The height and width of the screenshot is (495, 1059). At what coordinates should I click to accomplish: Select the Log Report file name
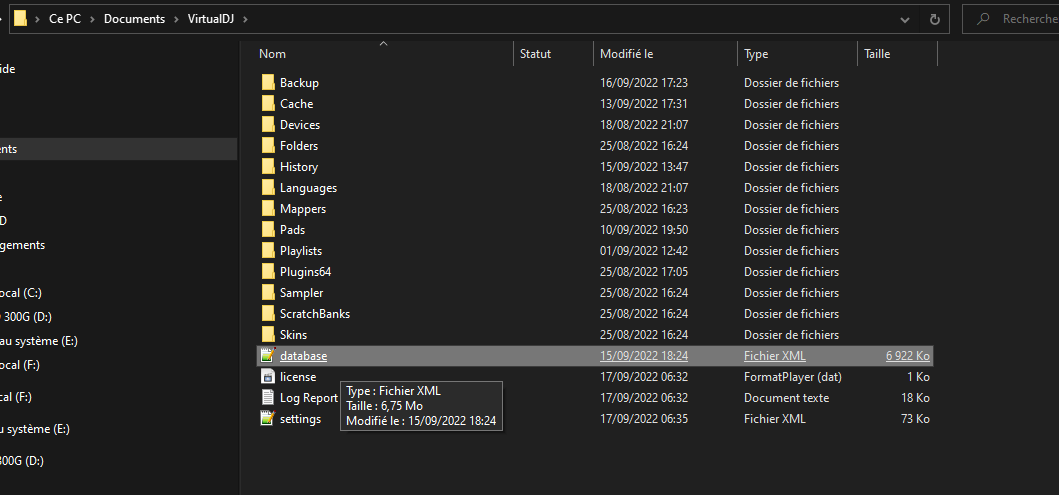tap(309, 398)
